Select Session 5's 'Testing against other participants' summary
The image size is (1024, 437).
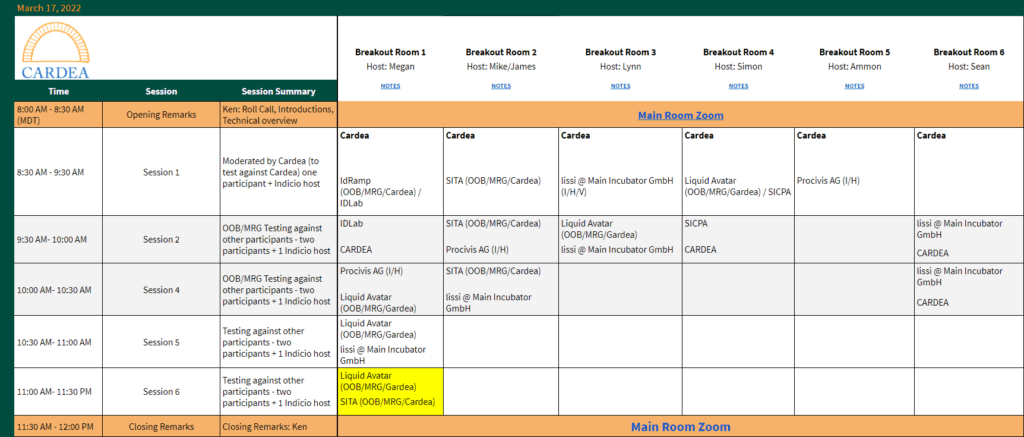[278, 342]
